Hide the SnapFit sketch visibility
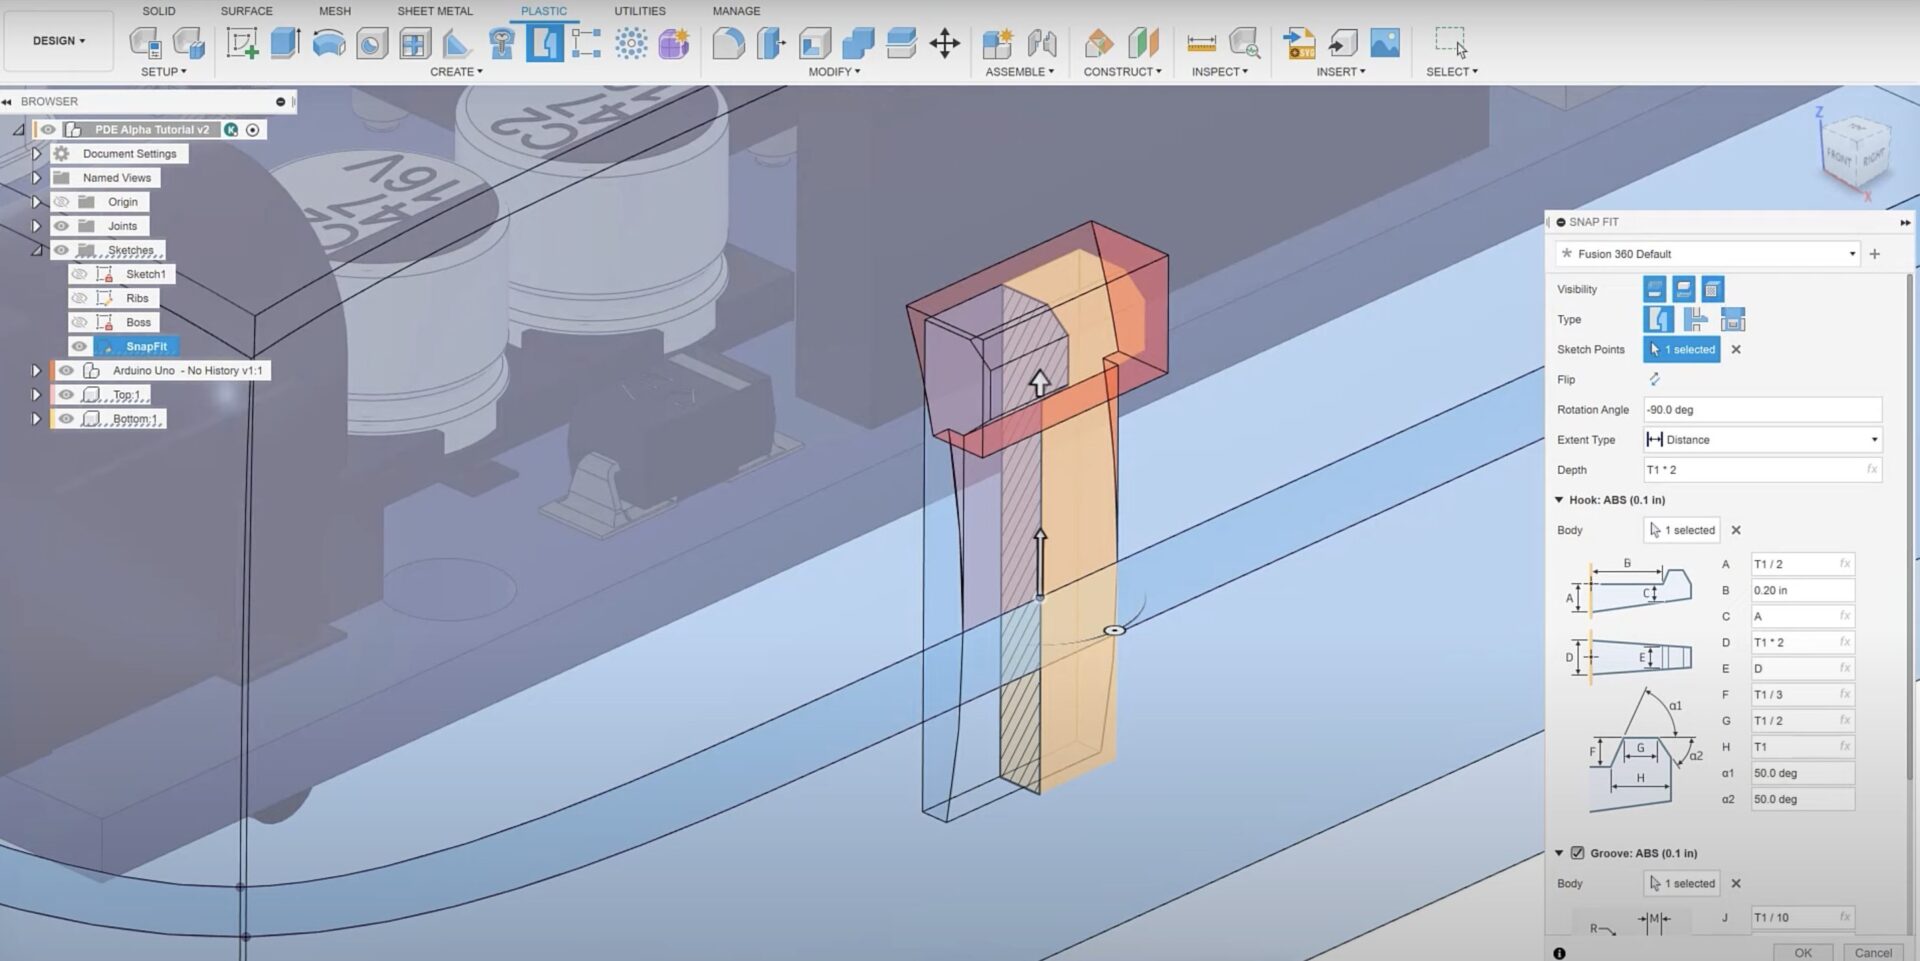The width and height of the screenshot is (1920, 961). [x=79, y=346]
